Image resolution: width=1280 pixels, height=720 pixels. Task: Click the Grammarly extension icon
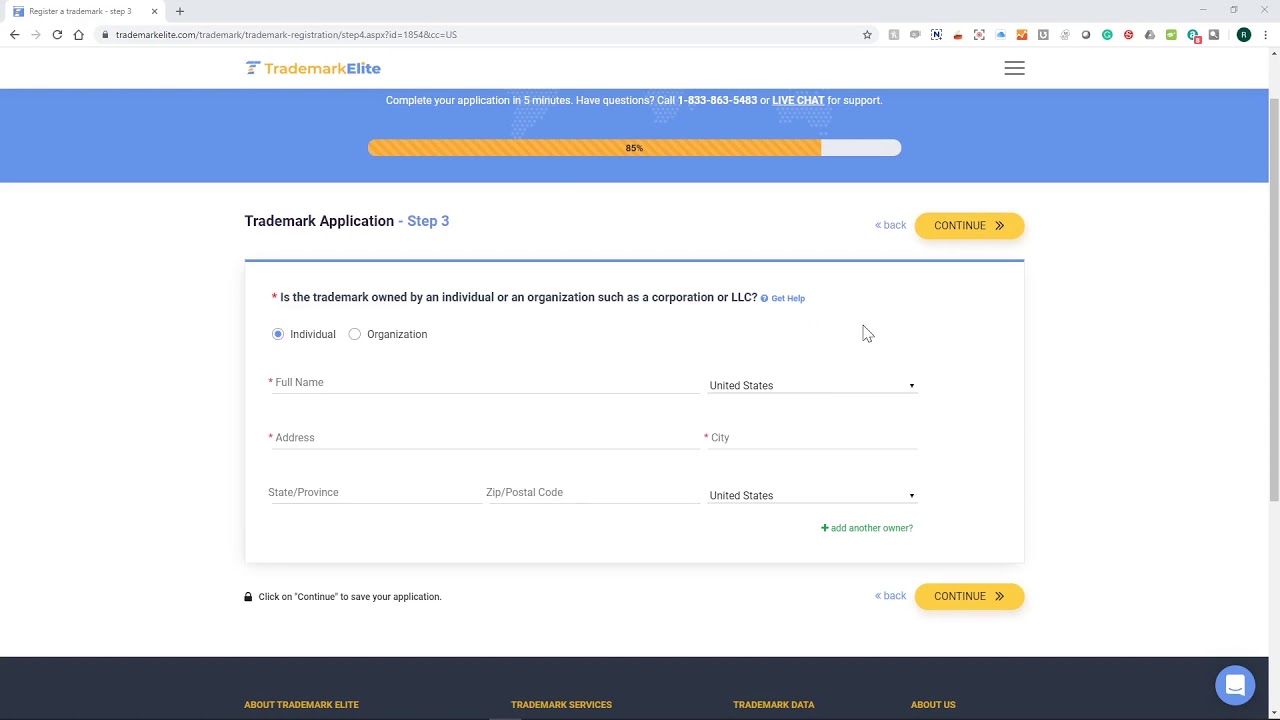1107,35
